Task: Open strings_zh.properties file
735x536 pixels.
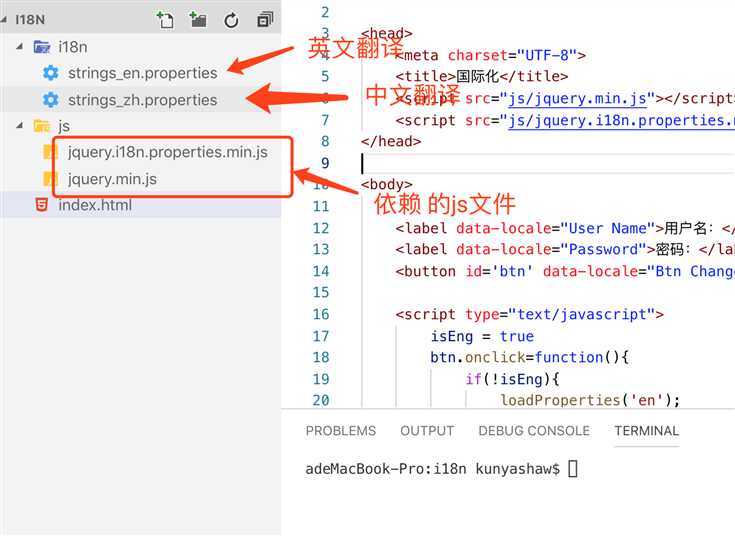Action: pyautogui.click(x=142, y=100)
